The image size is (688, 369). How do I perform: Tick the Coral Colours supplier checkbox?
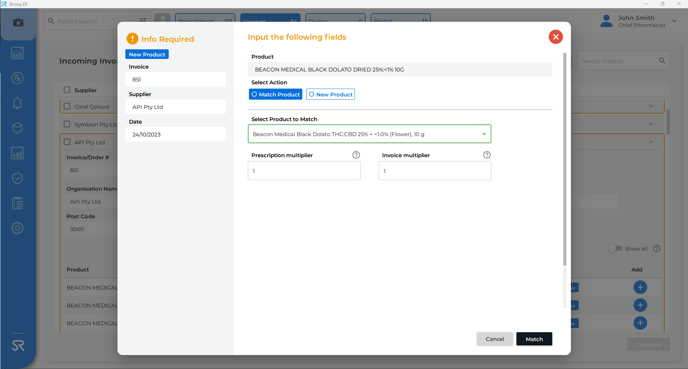pos(67,106)
